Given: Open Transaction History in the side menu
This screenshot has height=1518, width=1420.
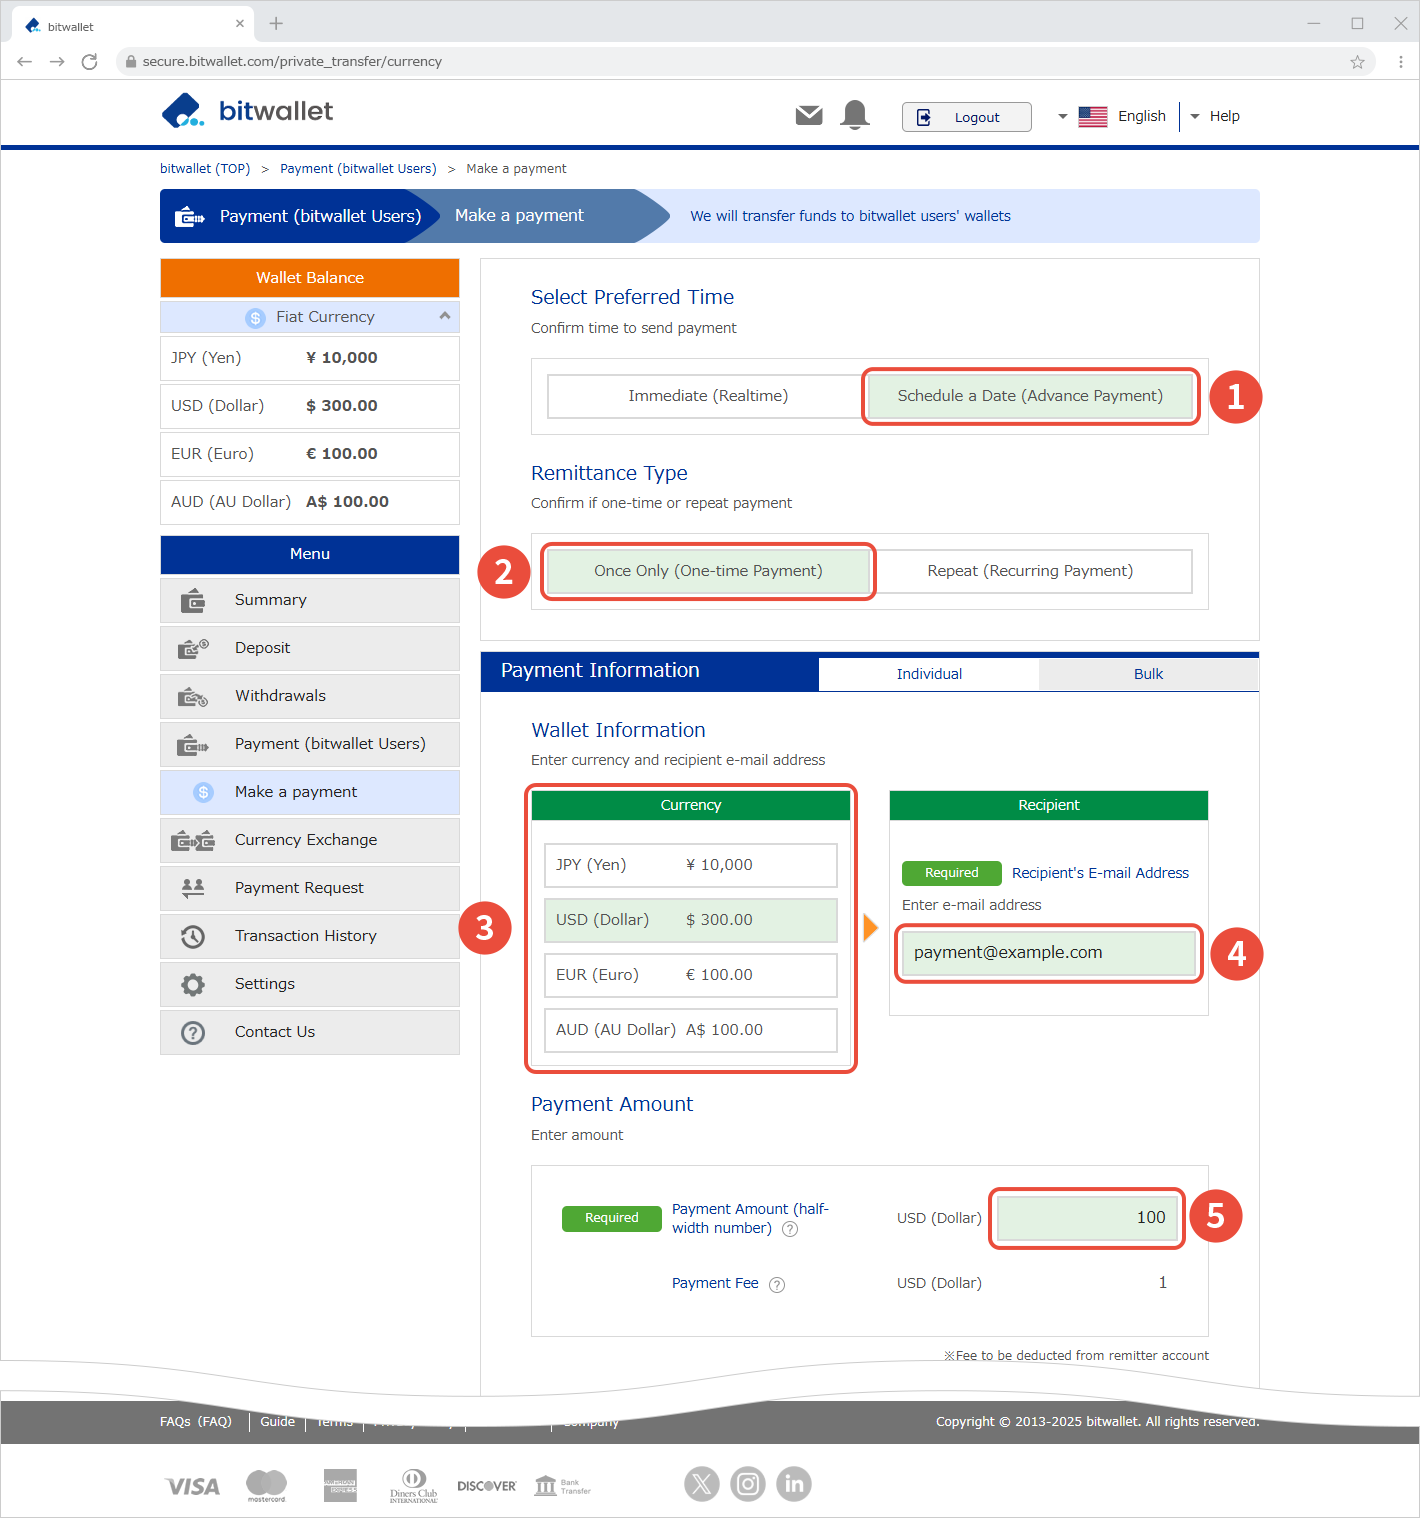Looking at the screenshot, I should click(310, 936).
